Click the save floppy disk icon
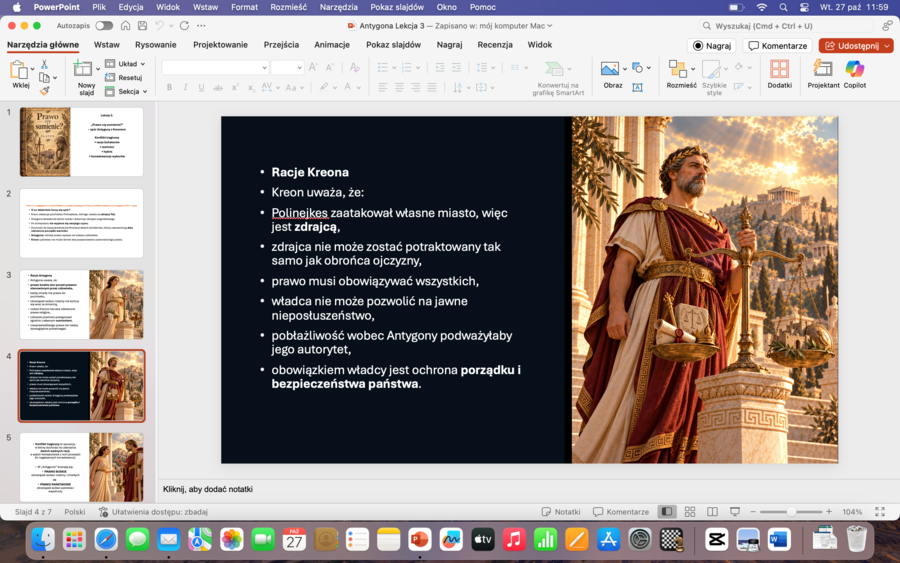Image resolution: width=900 pixels, height=563 pixels. coord(142,26)
